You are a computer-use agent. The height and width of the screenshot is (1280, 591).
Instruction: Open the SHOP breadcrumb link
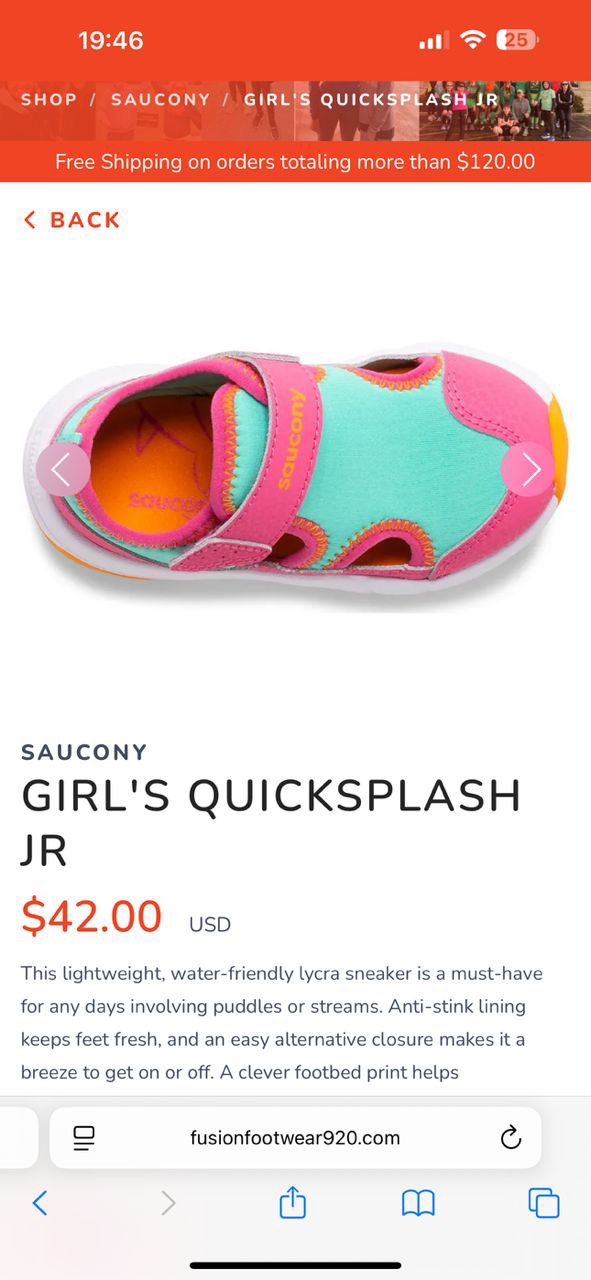pyautogui.click(x=49, y=99)
